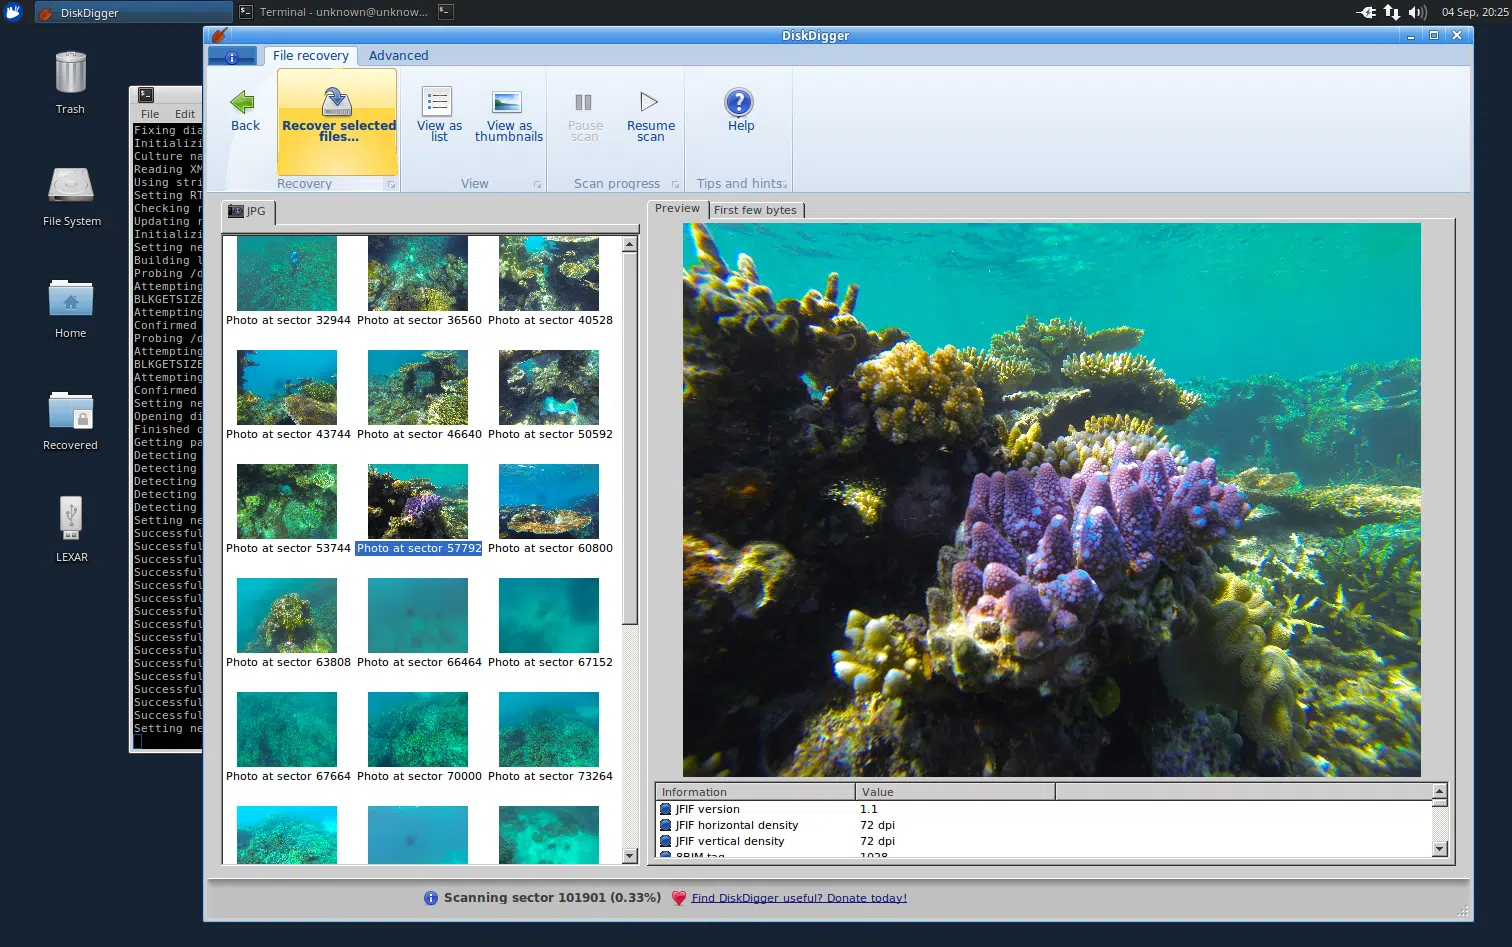Select the JPG file type tab
Image resolution: width=1512 pixels, height=947 pixels.
pyautogui.click(x=247, y=212)
